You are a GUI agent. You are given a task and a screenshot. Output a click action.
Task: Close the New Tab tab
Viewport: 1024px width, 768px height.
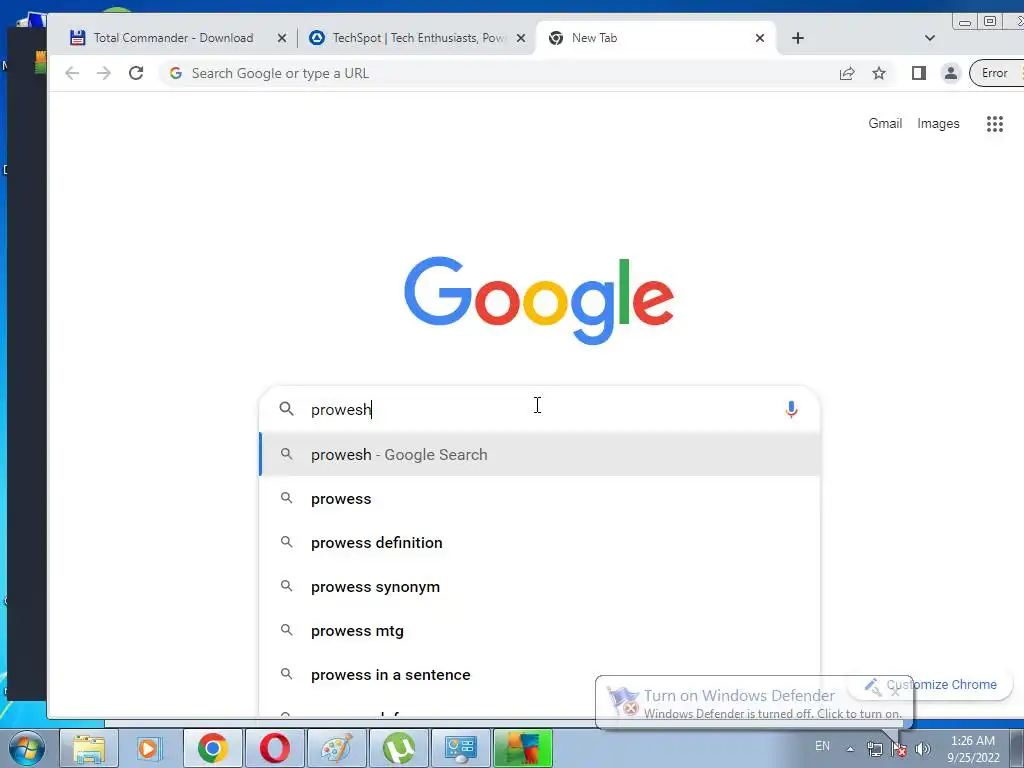760,38
